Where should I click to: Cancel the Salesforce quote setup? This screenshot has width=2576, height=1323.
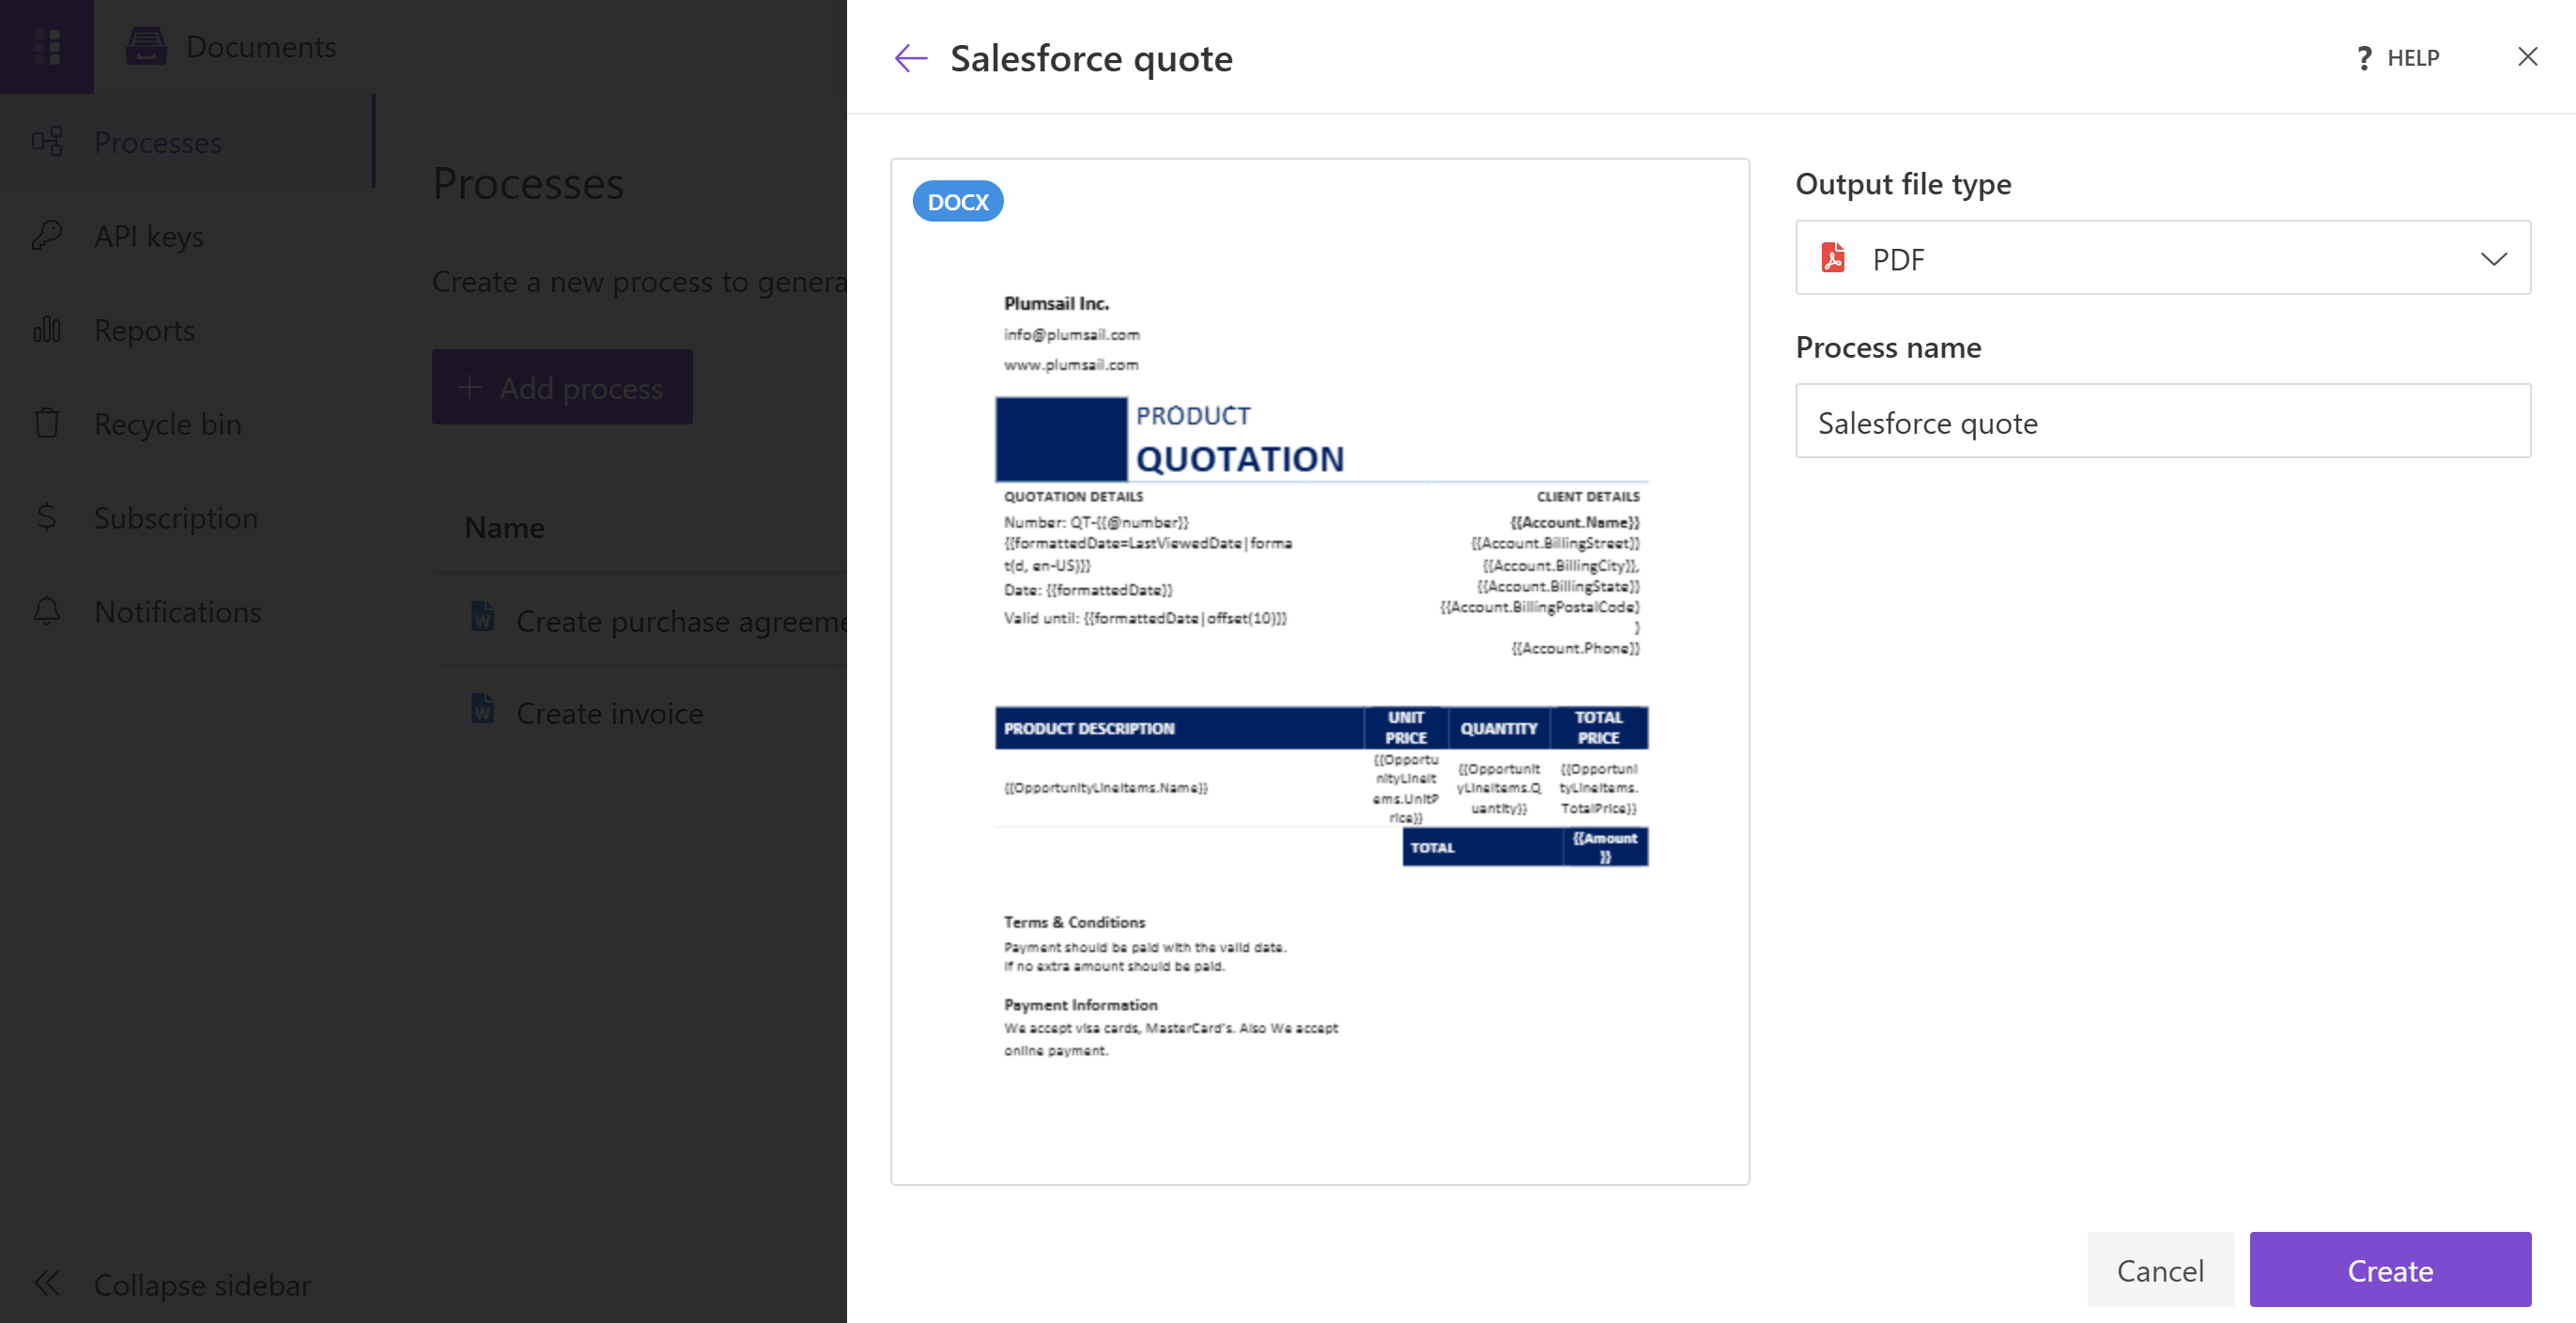[2160, 1270]
